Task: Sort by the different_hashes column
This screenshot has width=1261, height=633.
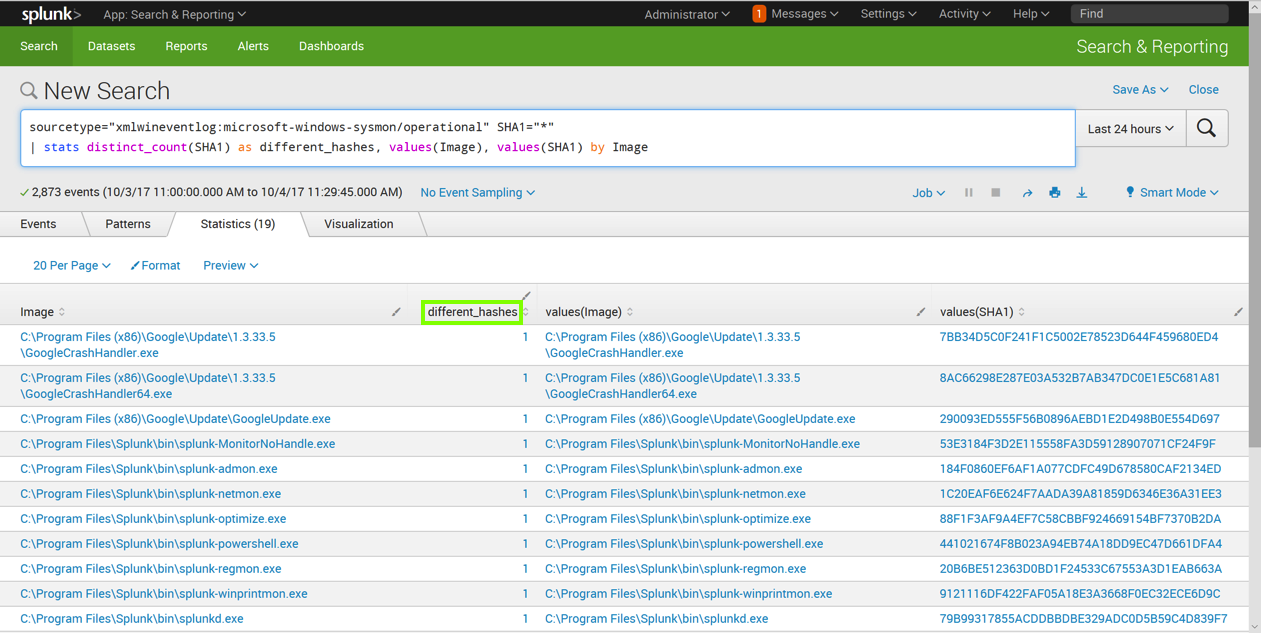Action: 472,312
